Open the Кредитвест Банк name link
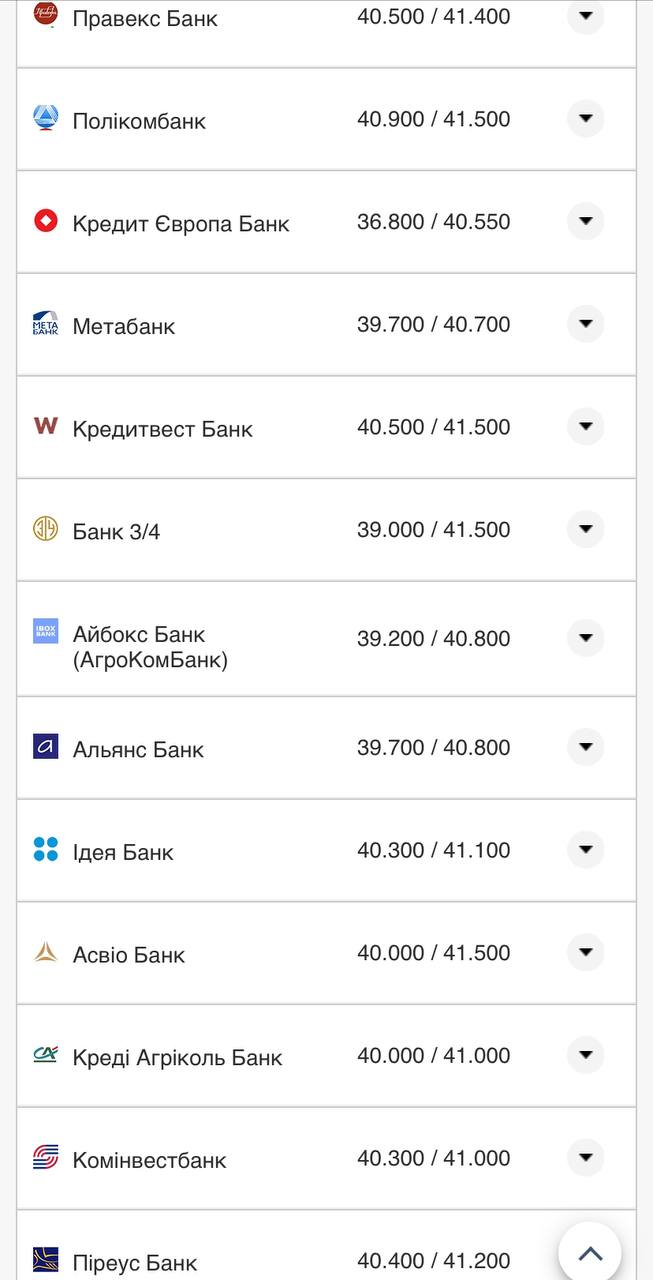 tap(163, 429)
